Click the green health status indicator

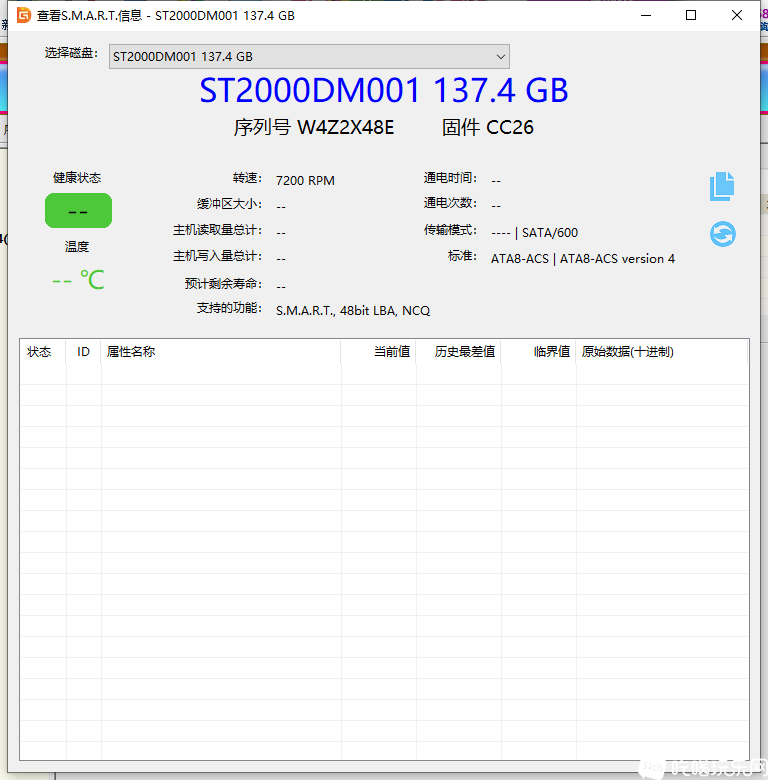click(78, 210)
